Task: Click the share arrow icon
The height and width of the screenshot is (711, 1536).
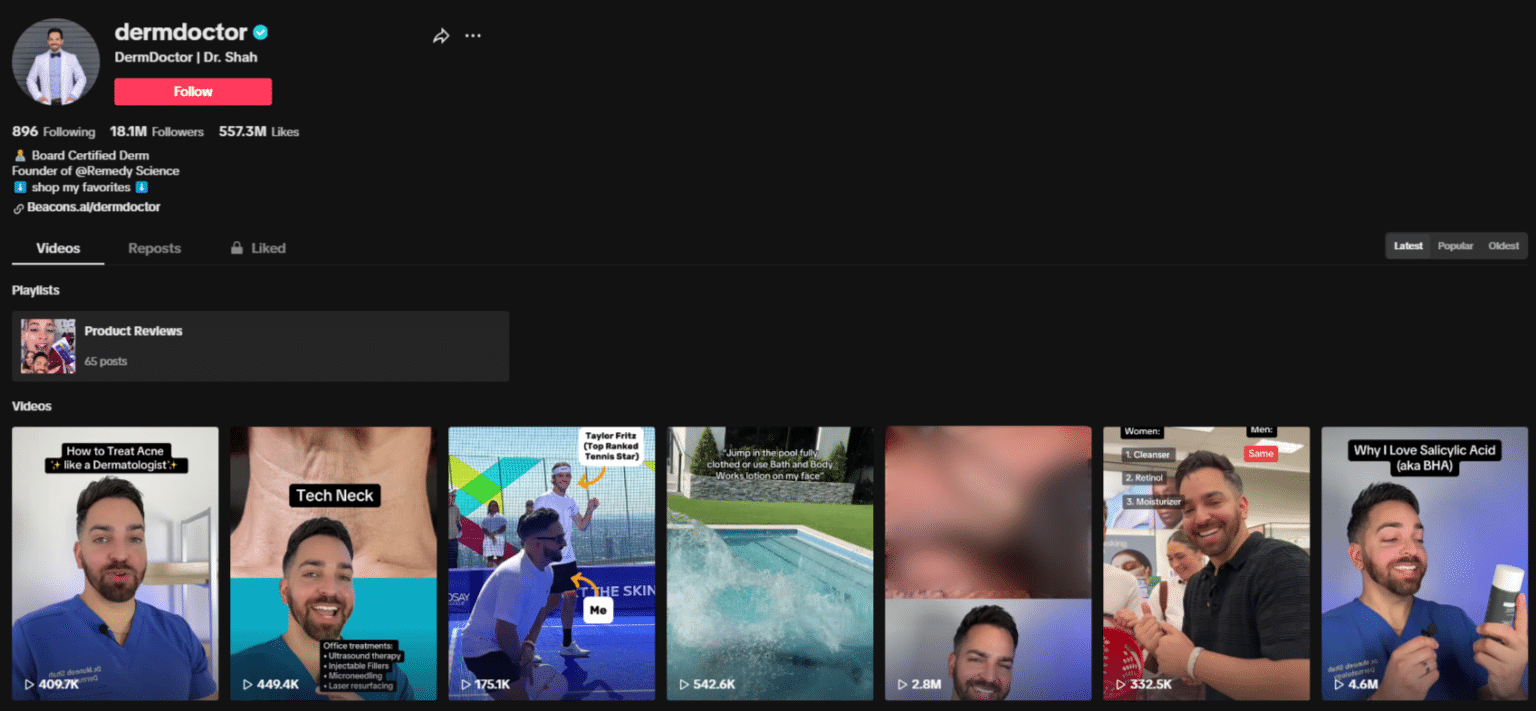Action: point(441,36)
